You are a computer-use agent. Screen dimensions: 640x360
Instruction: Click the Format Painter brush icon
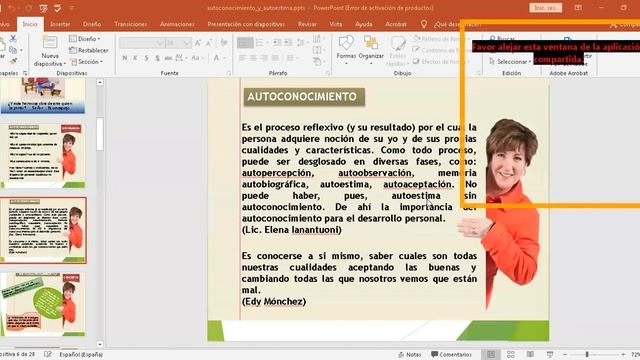[13, 61]
